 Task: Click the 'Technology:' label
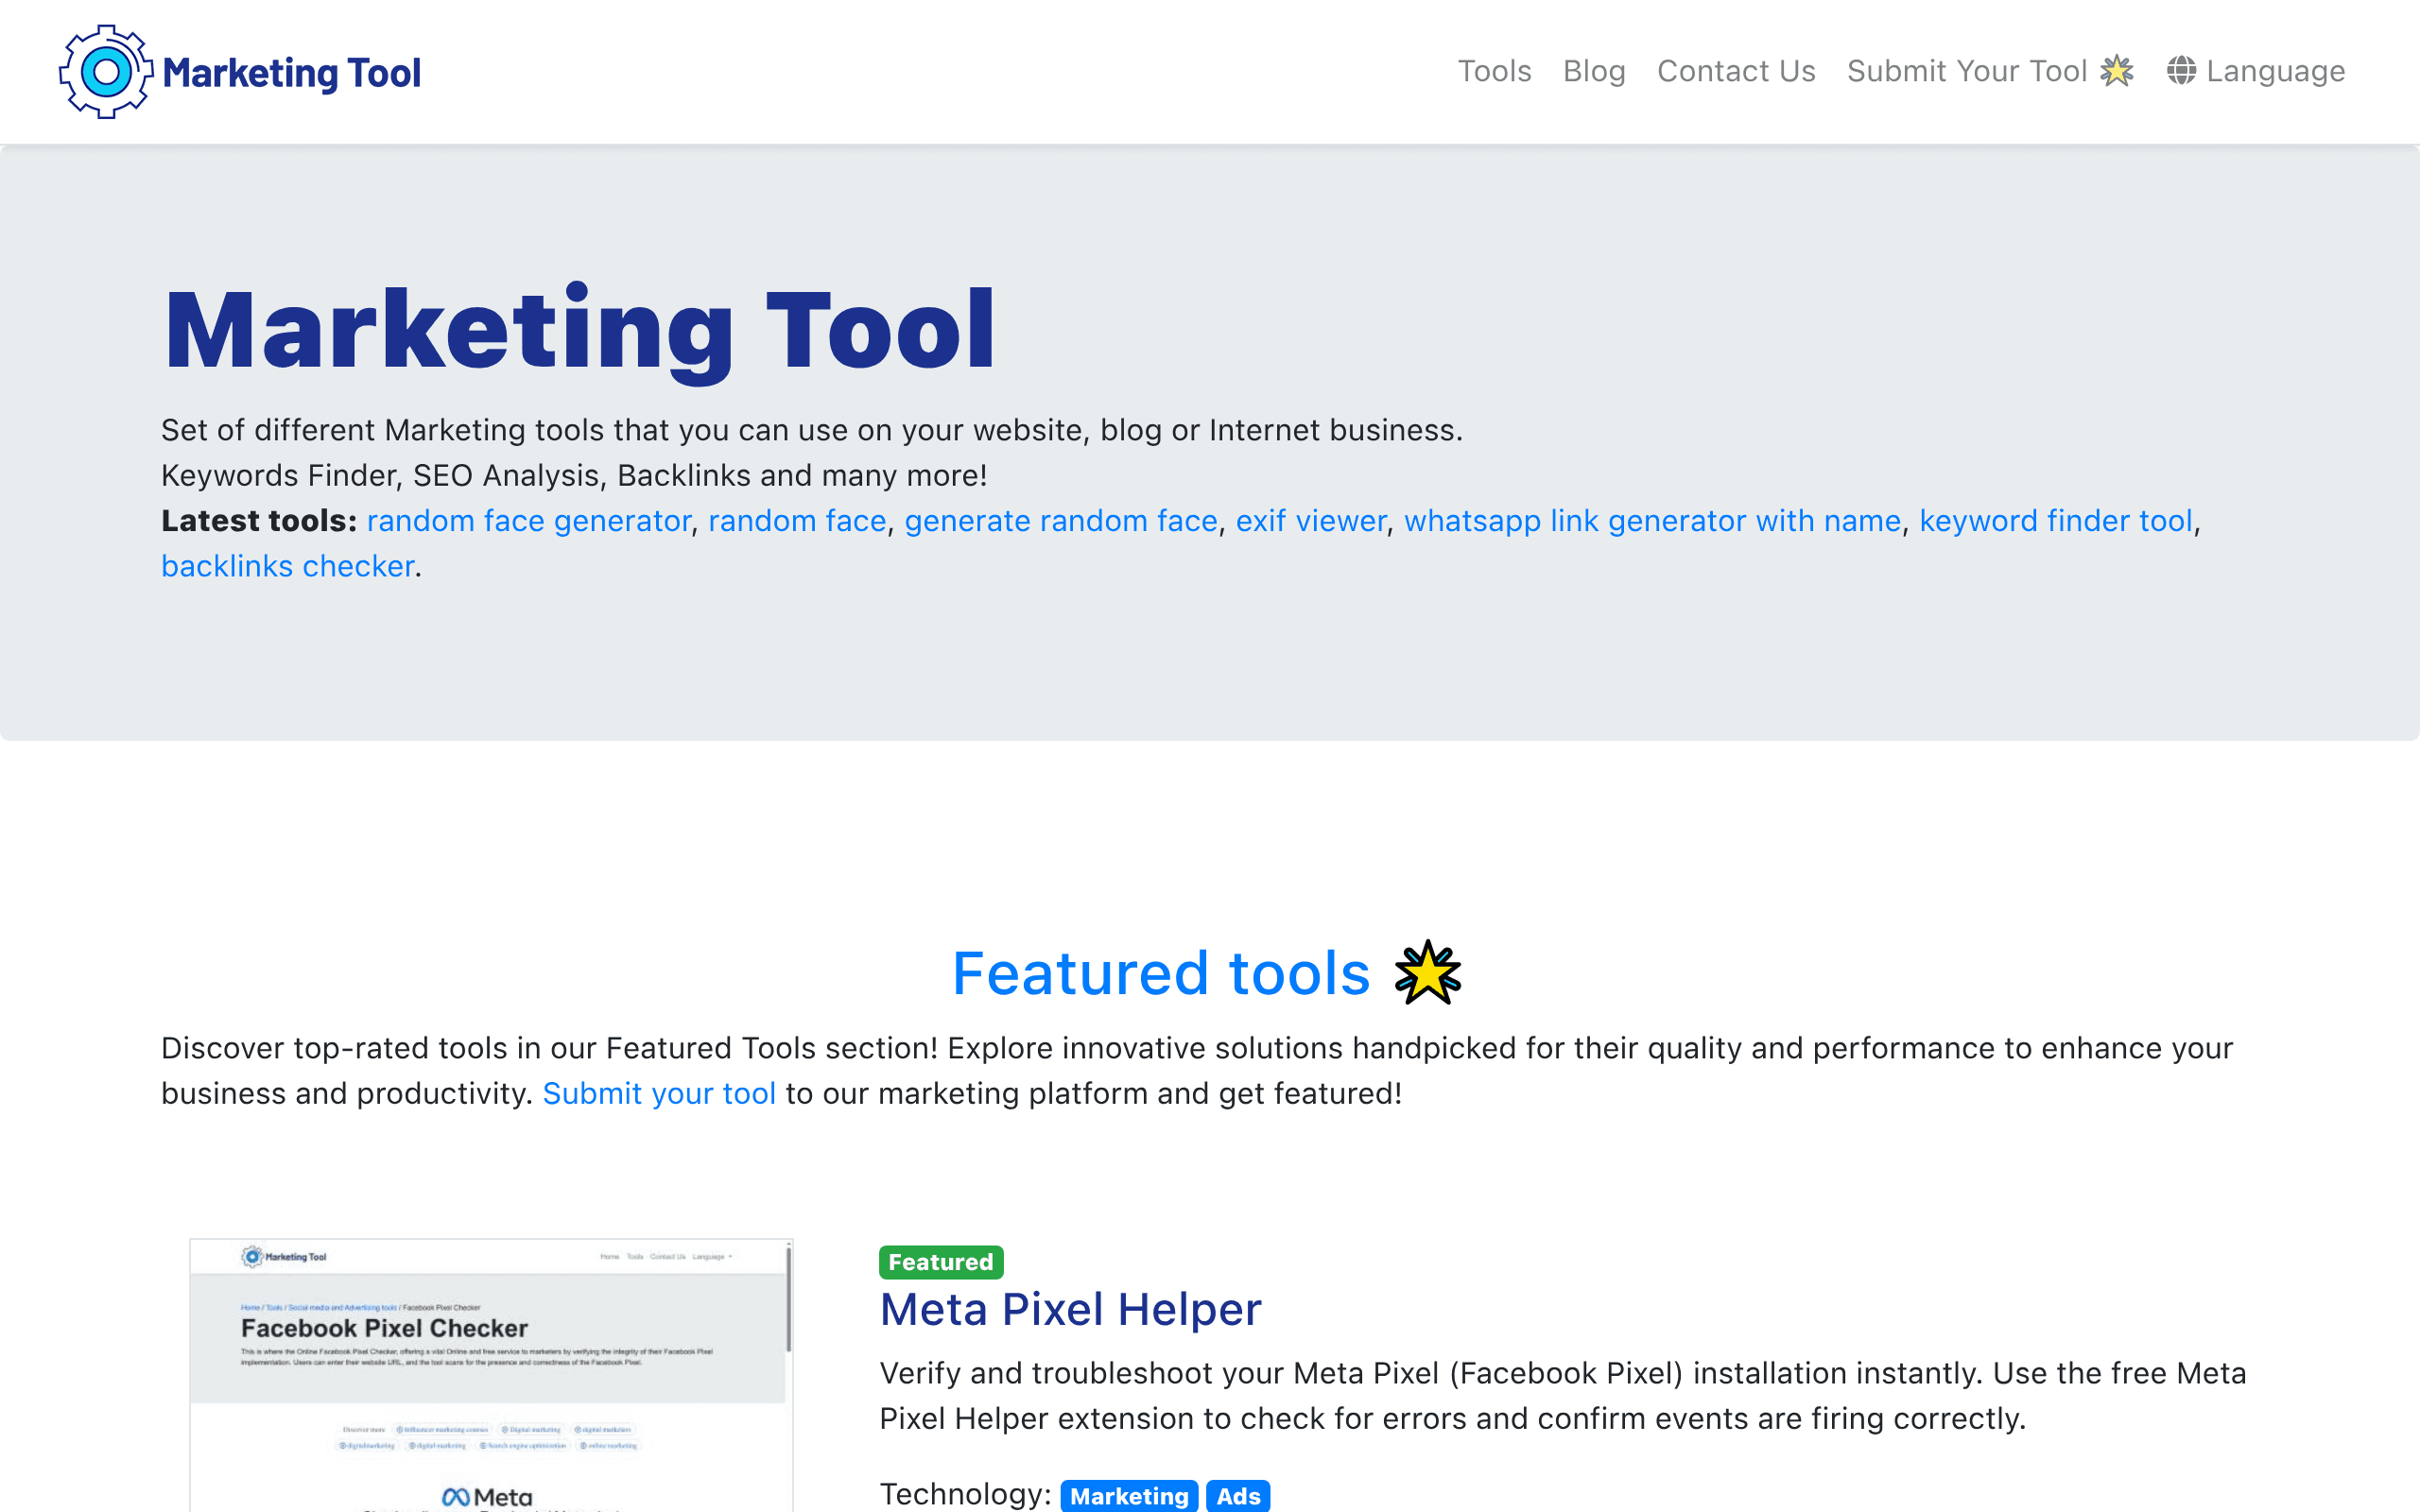point(965,1494)
